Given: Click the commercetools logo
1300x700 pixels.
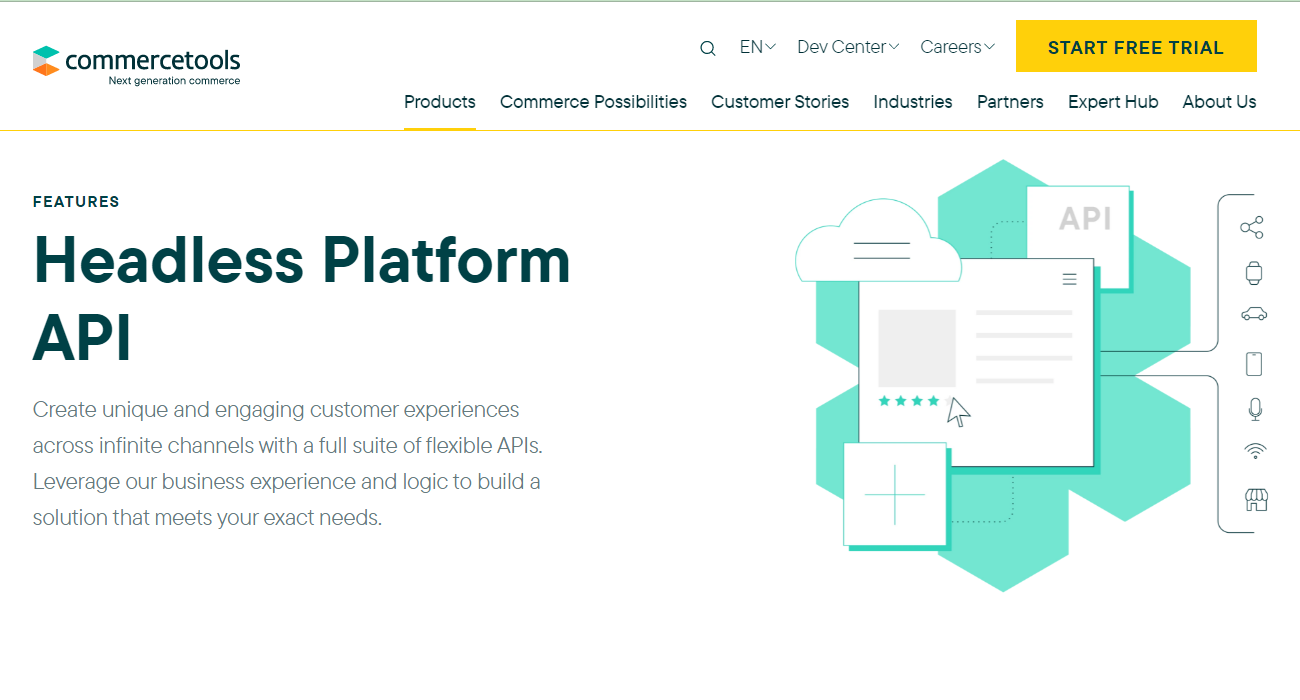Looking at the screenshot, I should 136,65.
